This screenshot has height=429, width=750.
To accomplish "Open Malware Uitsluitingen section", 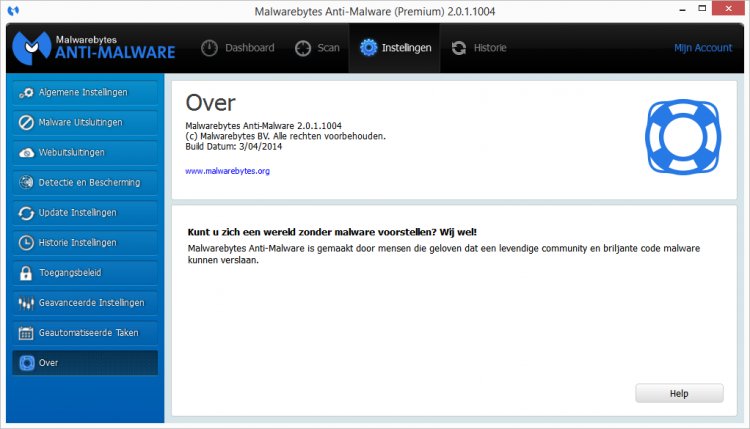I will (x=85, y=122).
